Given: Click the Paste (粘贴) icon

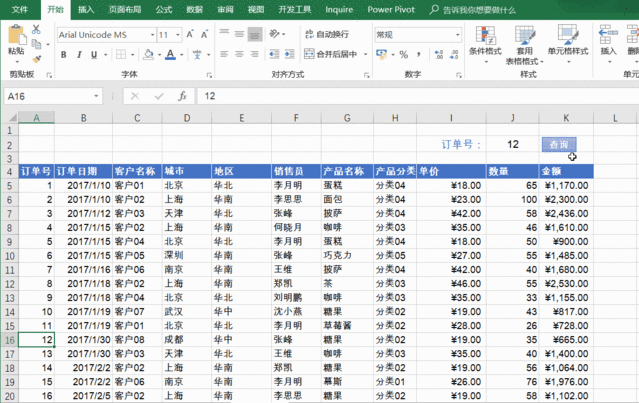Looking at the screenshot, I should pyautogui.click(x=16, y=40).
